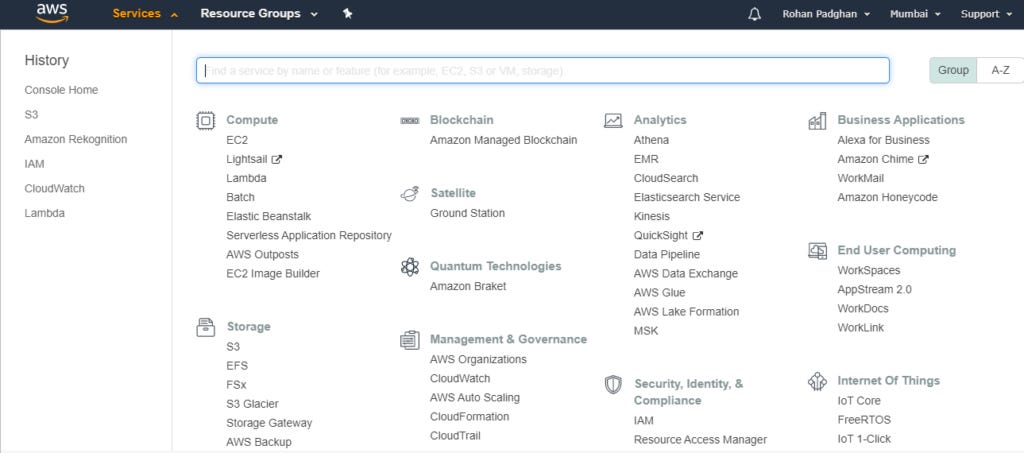Click the pin shortcut icon in navbar
Screen dimensions: 1024x453
tap(347, 14)
